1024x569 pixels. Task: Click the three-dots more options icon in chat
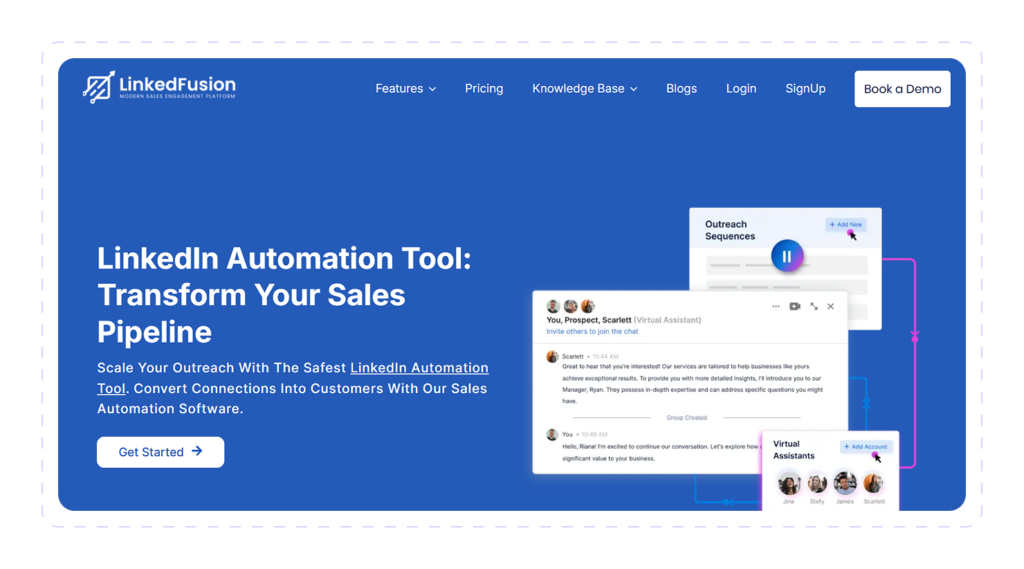776,306
